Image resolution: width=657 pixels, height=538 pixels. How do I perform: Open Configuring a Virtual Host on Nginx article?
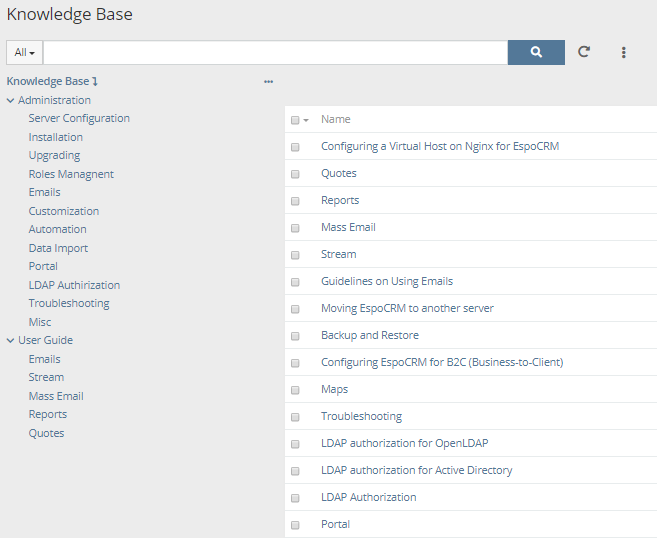point(440,147)
